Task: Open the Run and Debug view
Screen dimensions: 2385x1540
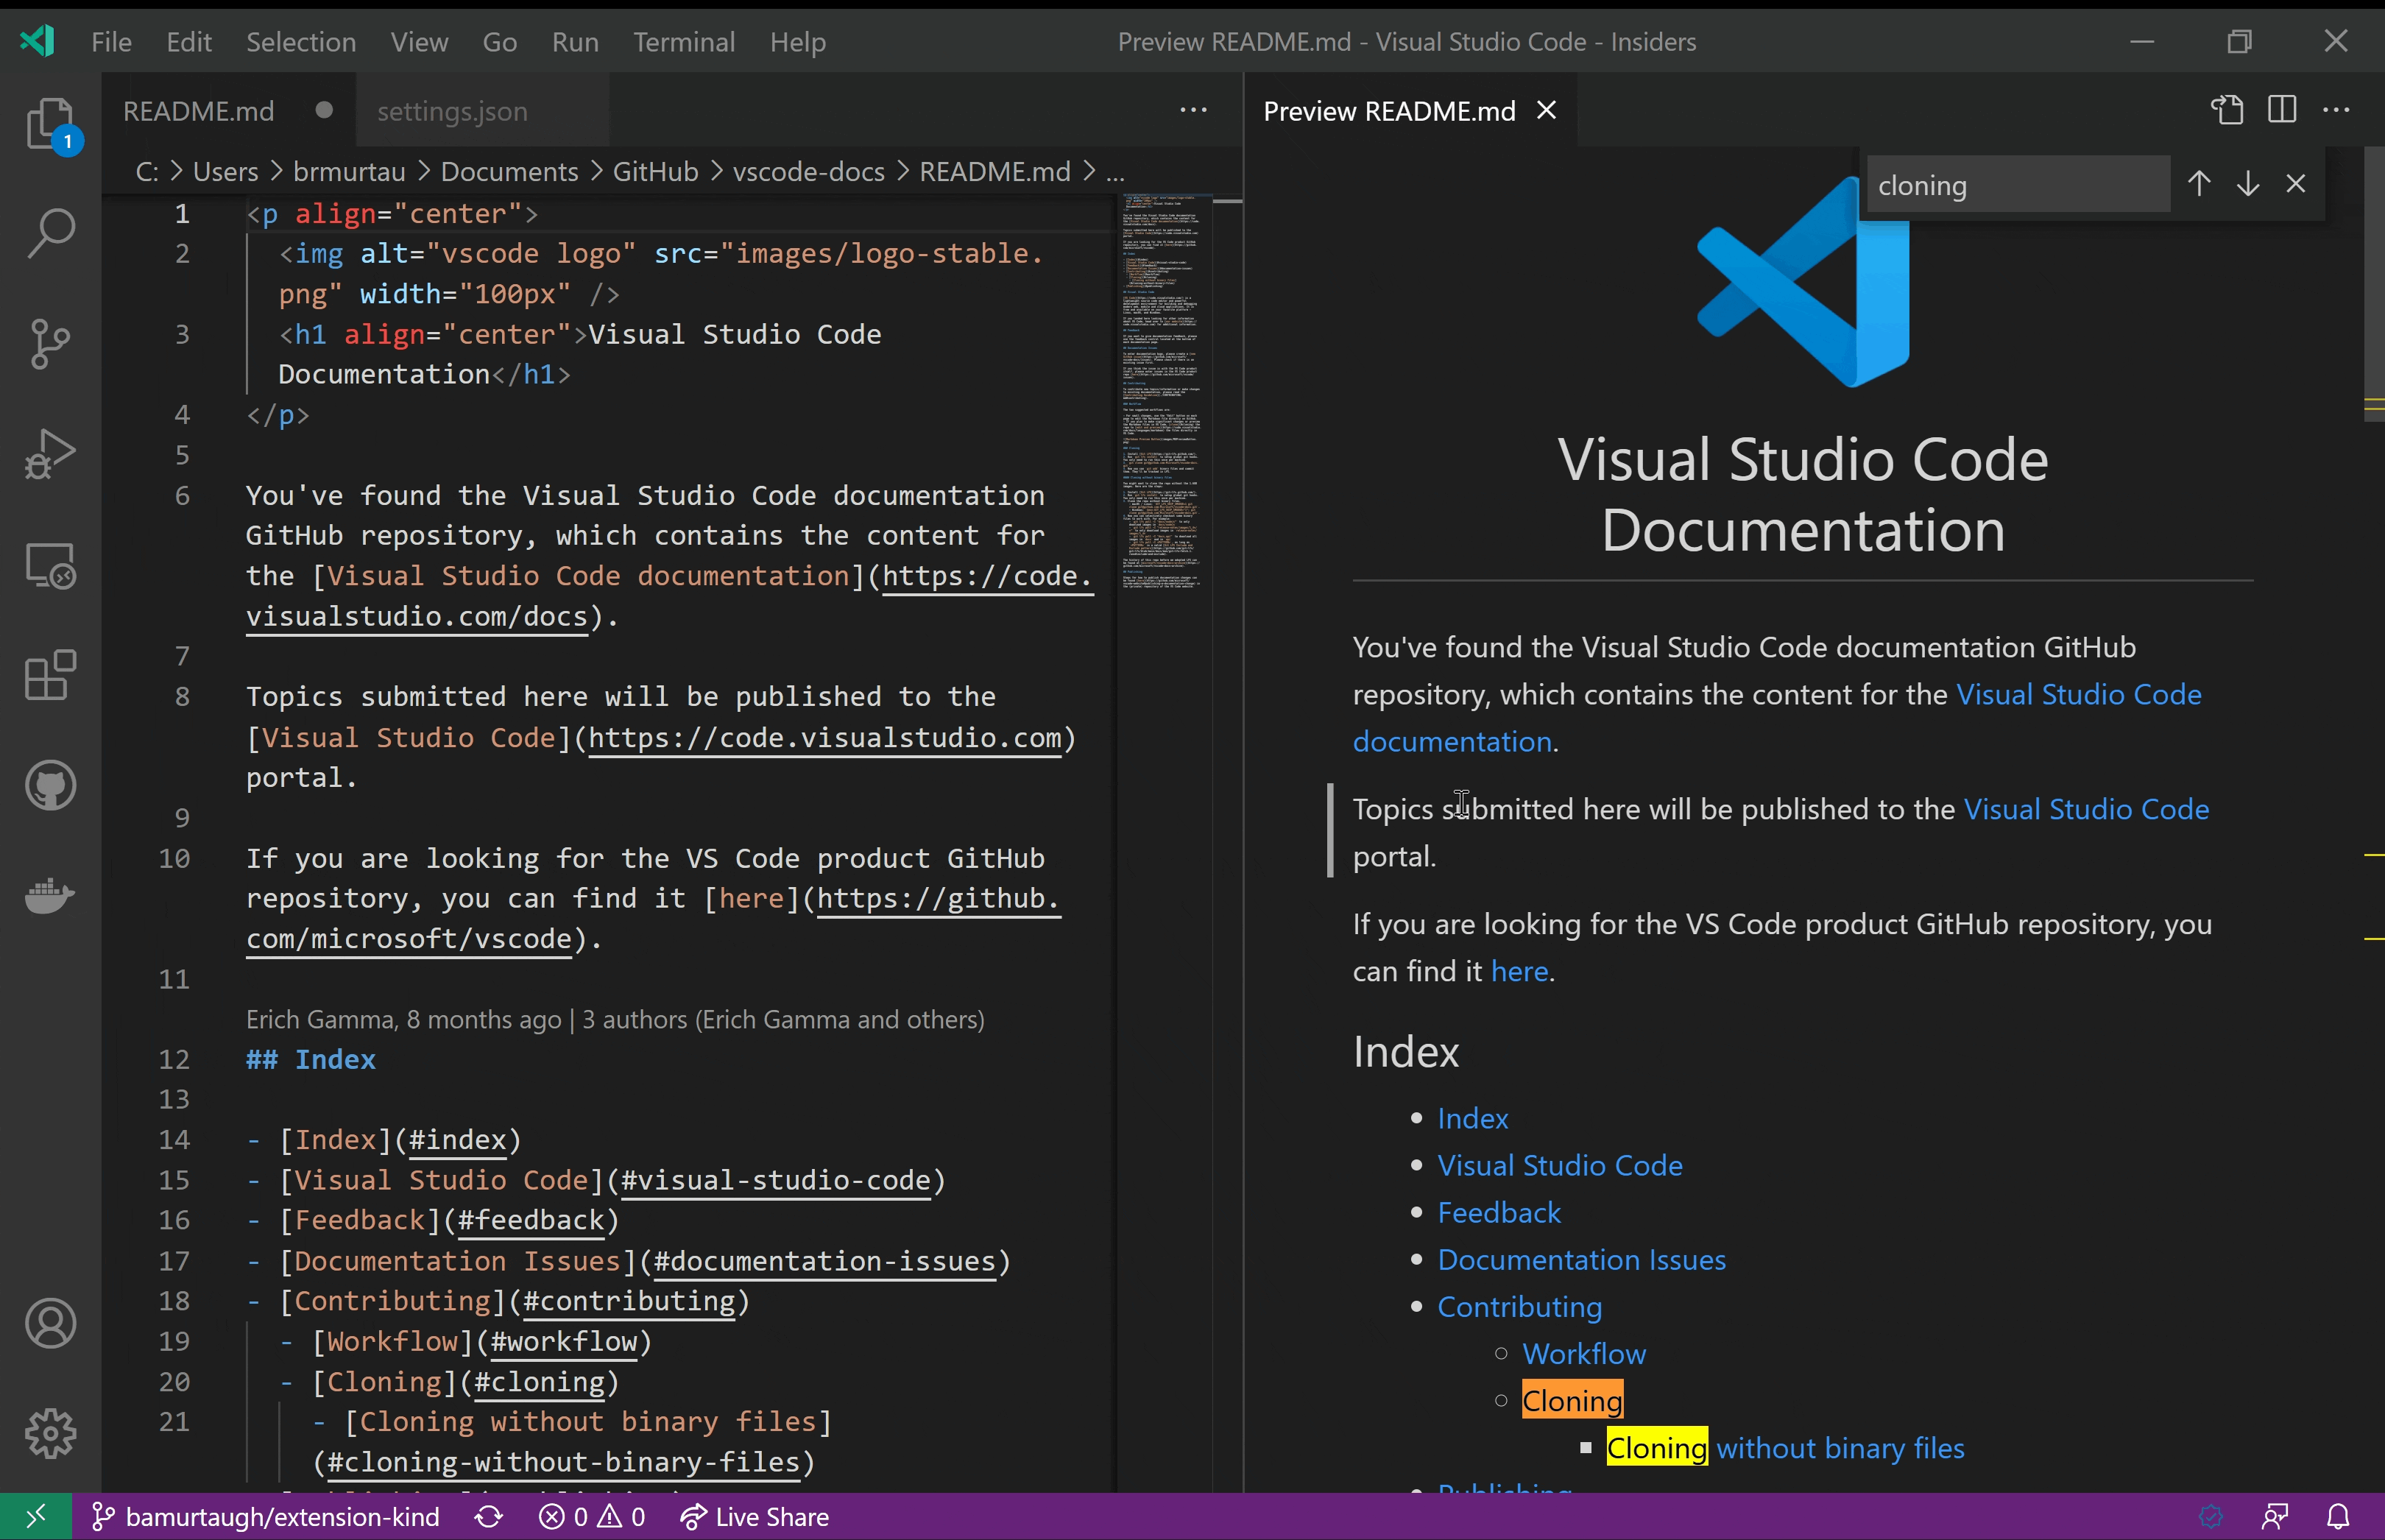Action: [50, 454]
